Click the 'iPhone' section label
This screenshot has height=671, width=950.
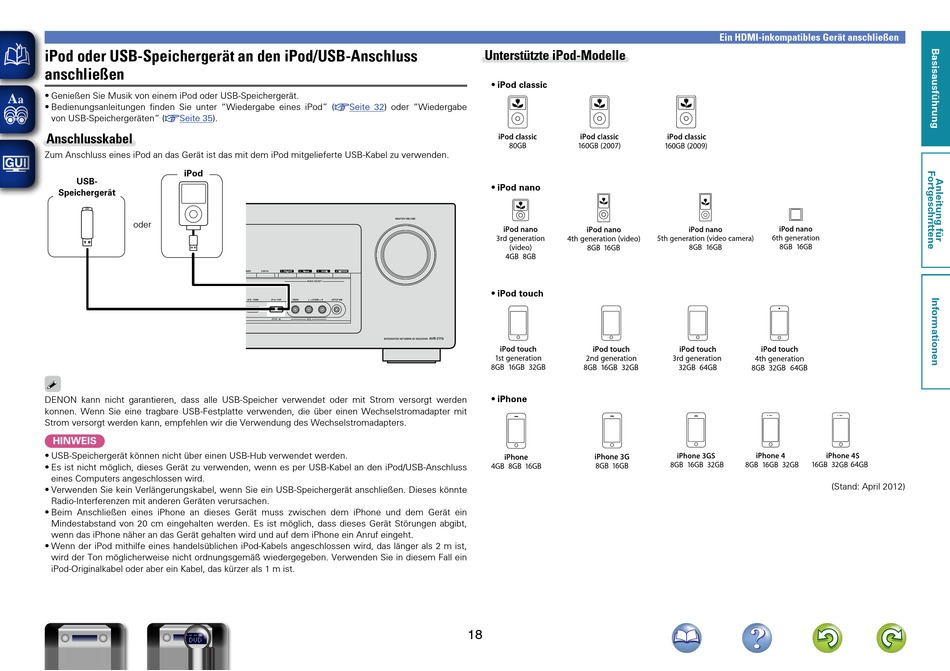click(512, 399)
